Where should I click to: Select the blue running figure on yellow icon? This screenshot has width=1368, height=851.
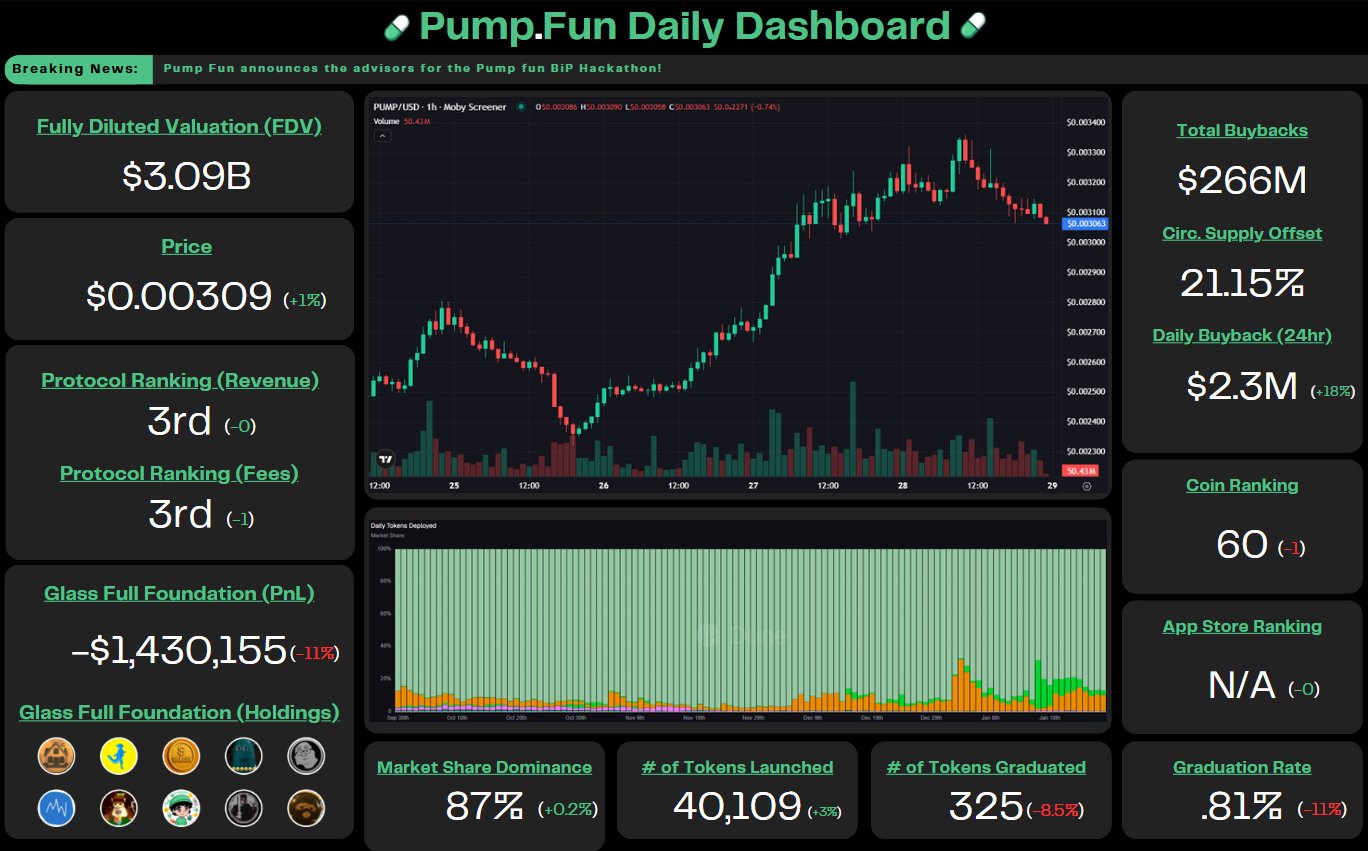[119, 756]
